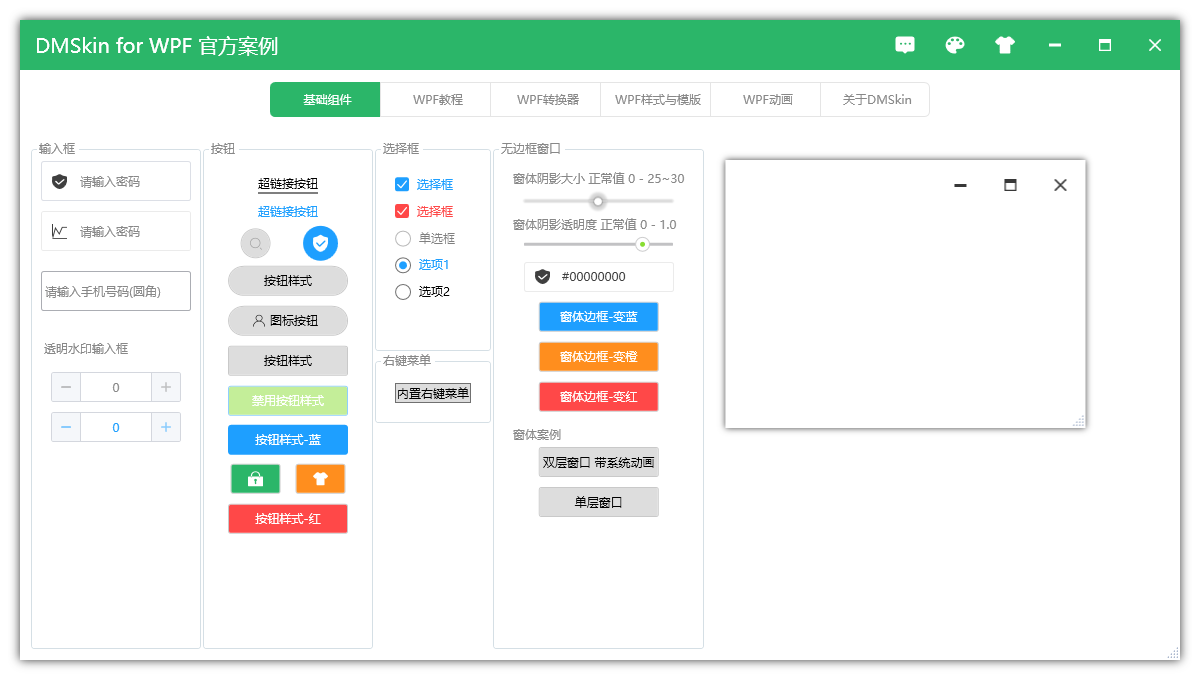This screenshot has height=680, width=1200.
Task: Click the shadow opacity slider thumb
Action: 642,244
